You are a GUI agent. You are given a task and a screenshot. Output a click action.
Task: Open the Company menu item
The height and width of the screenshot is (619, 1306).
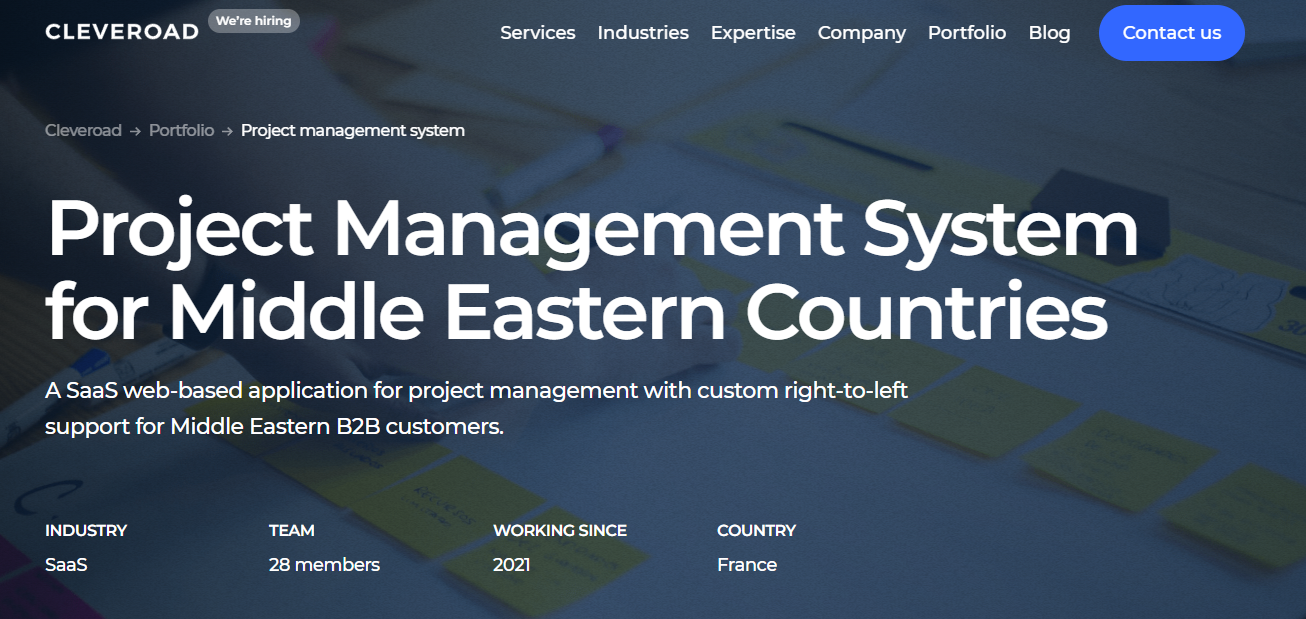coord(861,32)
